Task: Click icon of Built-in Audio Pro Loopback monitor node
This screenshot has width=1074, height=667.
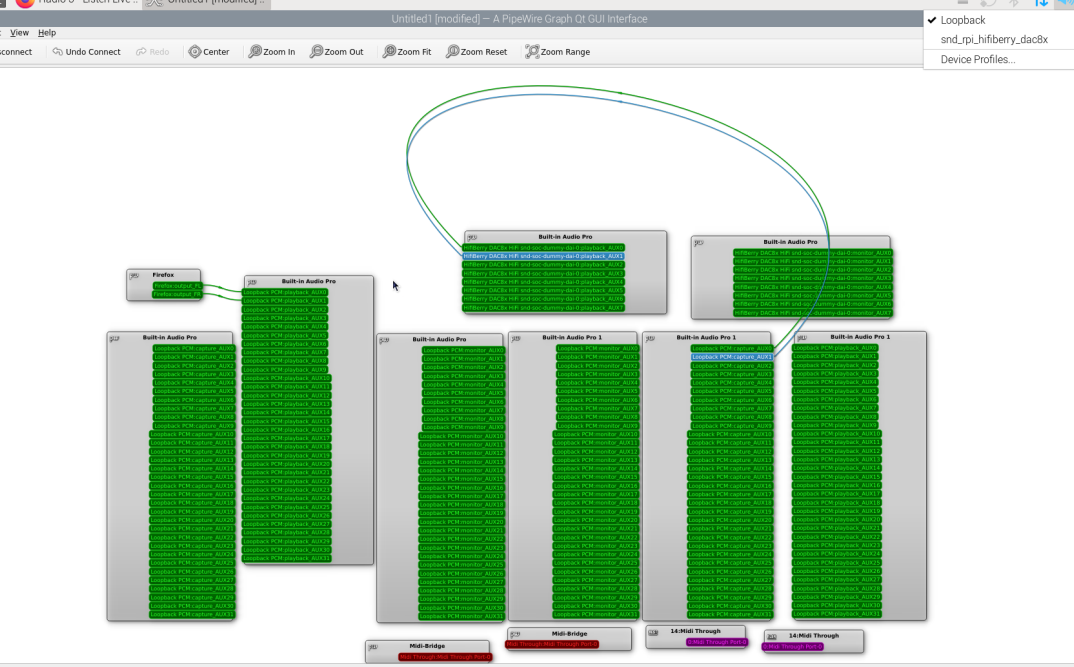Action: point(384,340)
